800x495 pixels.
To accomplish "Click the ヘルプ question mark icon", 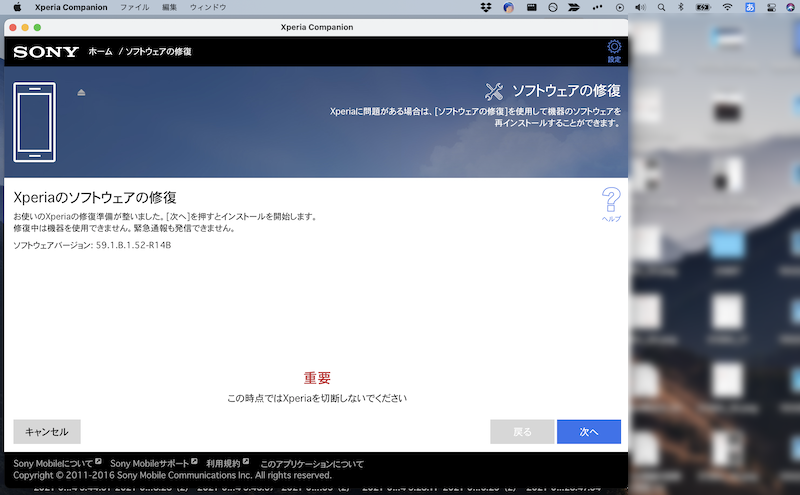I will (x=611, y=202).
